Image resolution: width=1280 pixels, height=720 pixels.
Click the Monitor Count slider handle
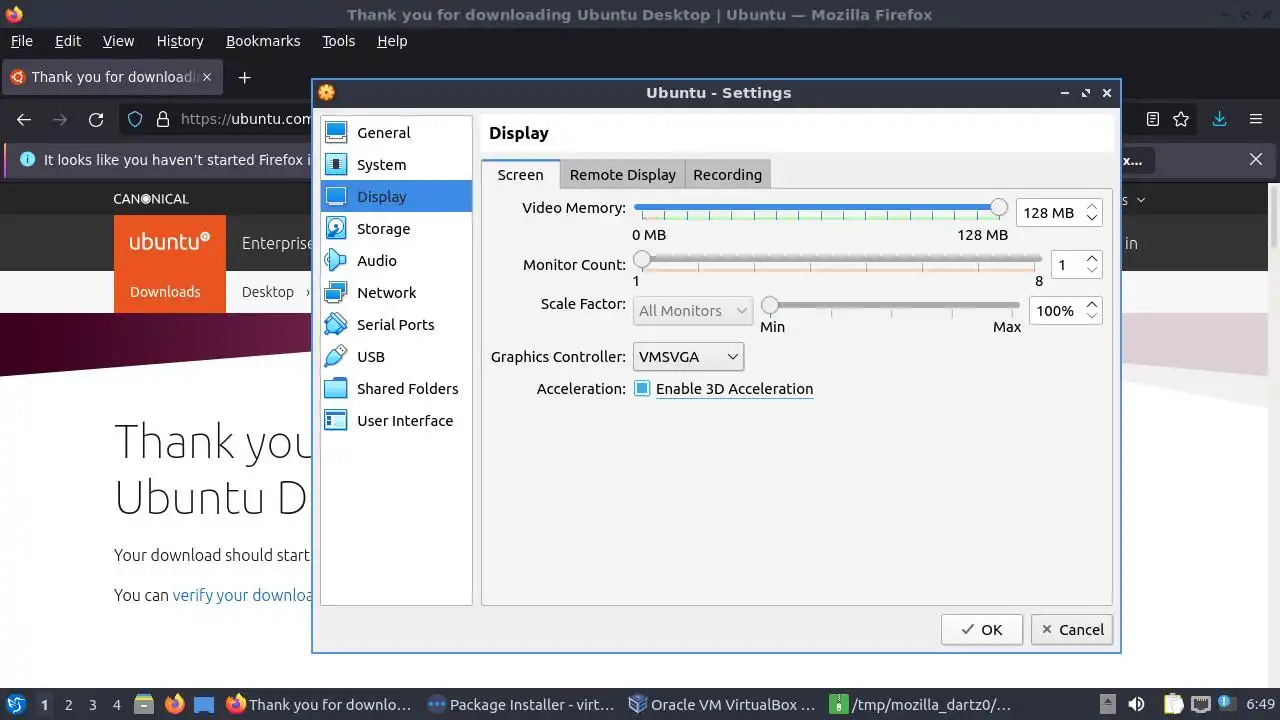coord(642,259)
